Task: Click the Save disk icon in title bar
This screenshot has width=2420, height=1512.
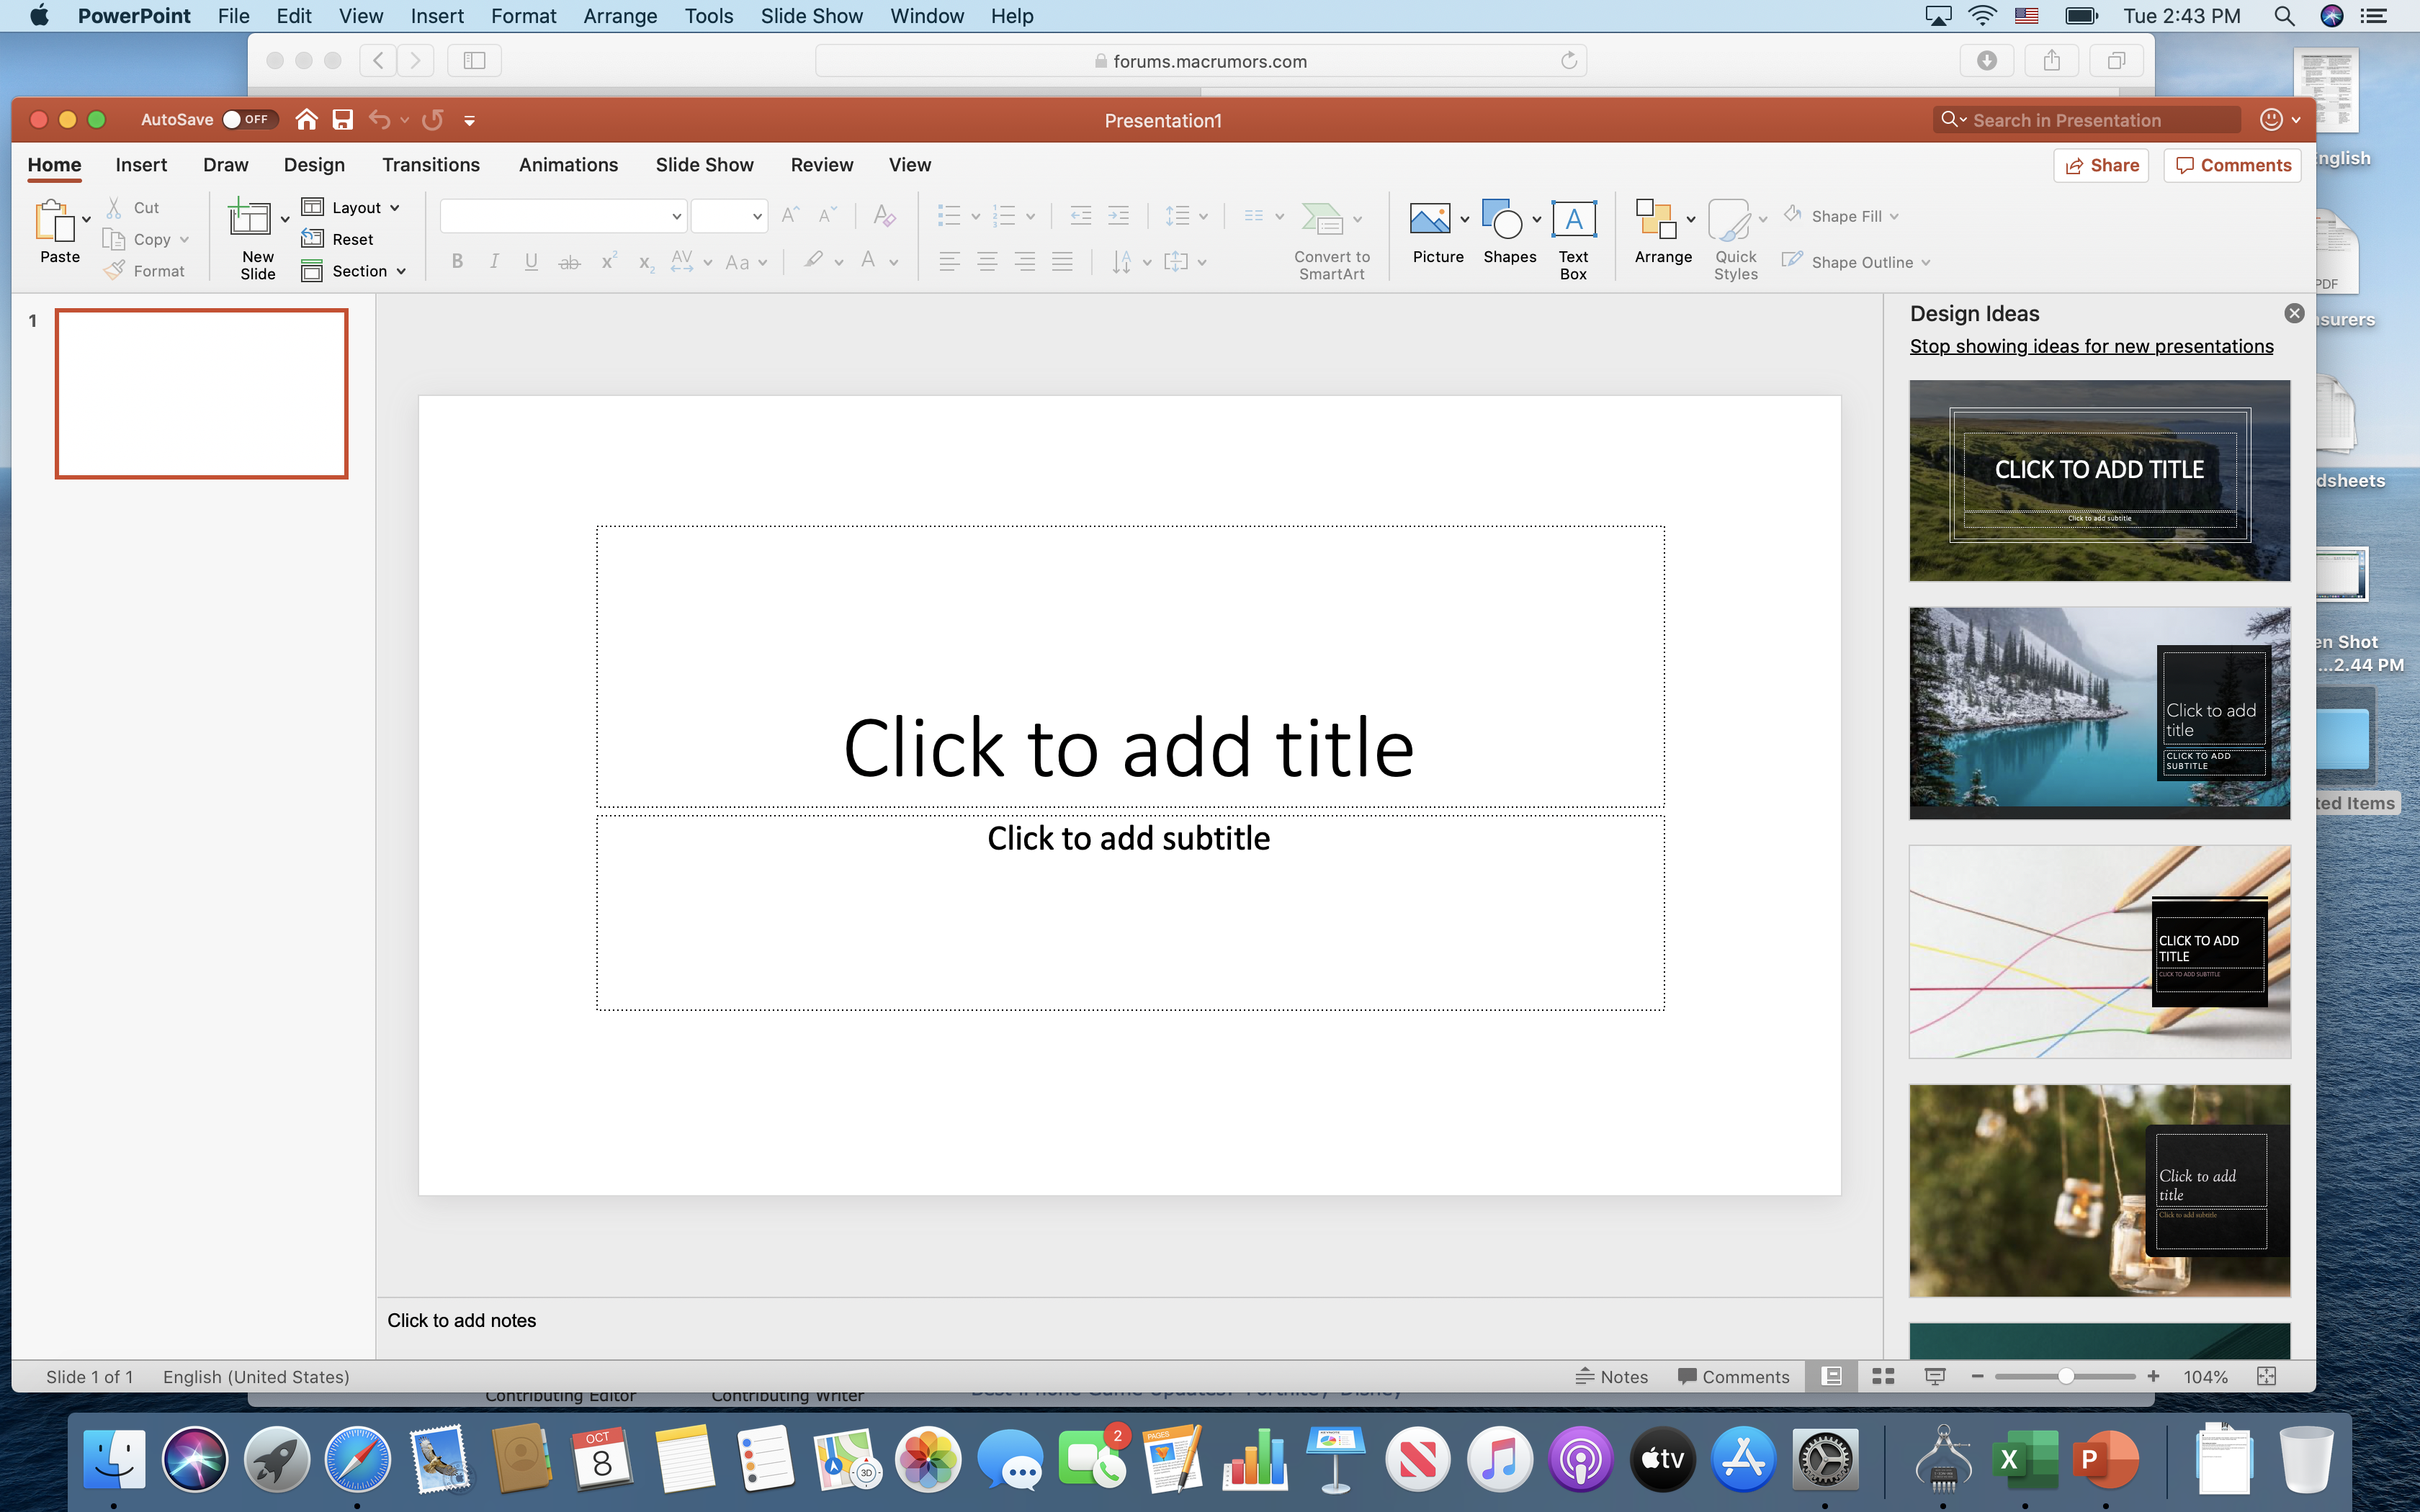Action: [343, 120]
